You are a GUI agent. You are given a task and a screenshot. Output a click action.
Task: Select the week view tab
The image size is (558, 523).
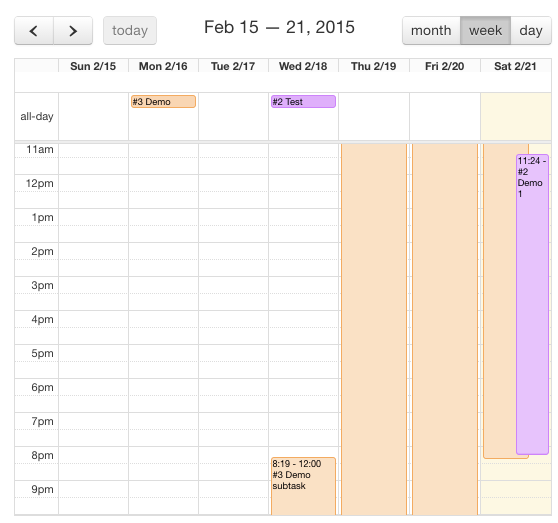pos(485,31)
